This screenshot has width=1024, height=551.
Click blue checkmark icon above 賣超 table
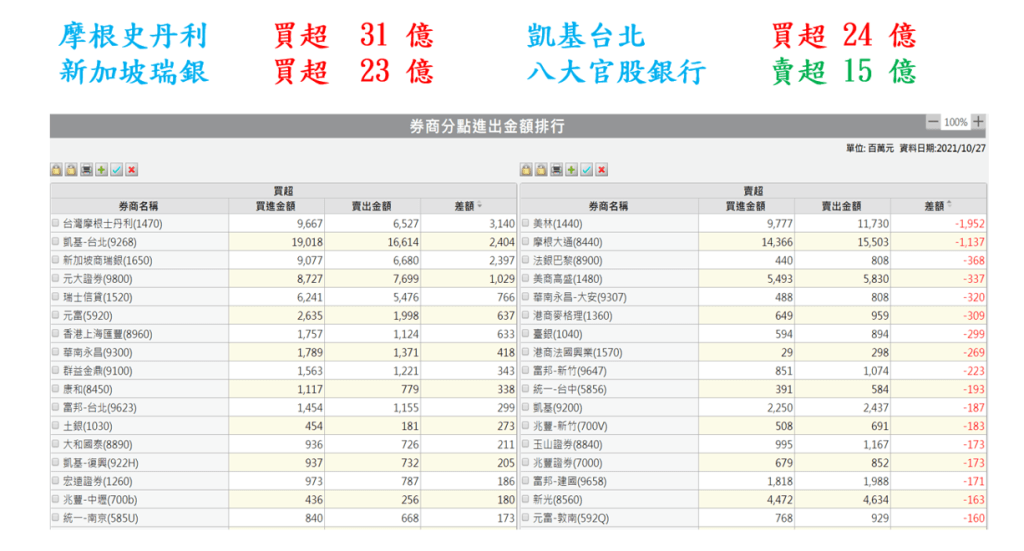tap(586, 170)
